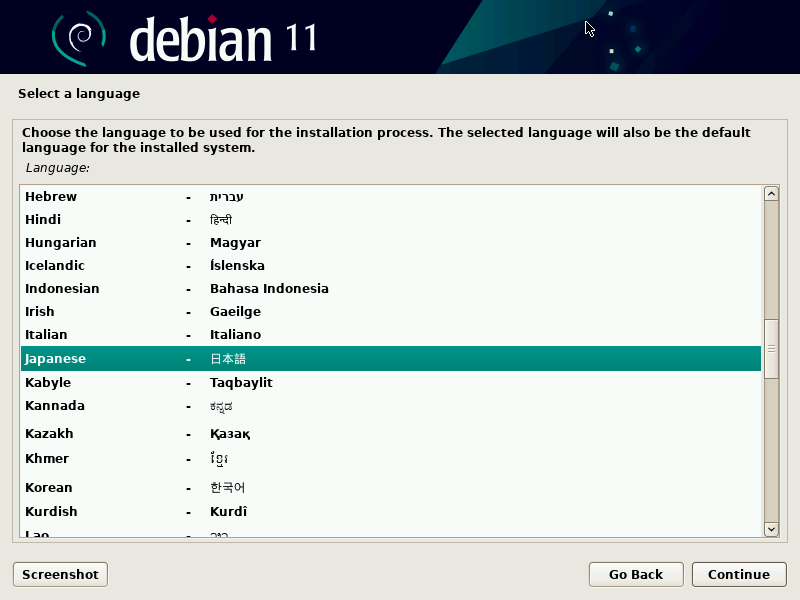
Task: Select Korean language row
Action: point(391,488)
